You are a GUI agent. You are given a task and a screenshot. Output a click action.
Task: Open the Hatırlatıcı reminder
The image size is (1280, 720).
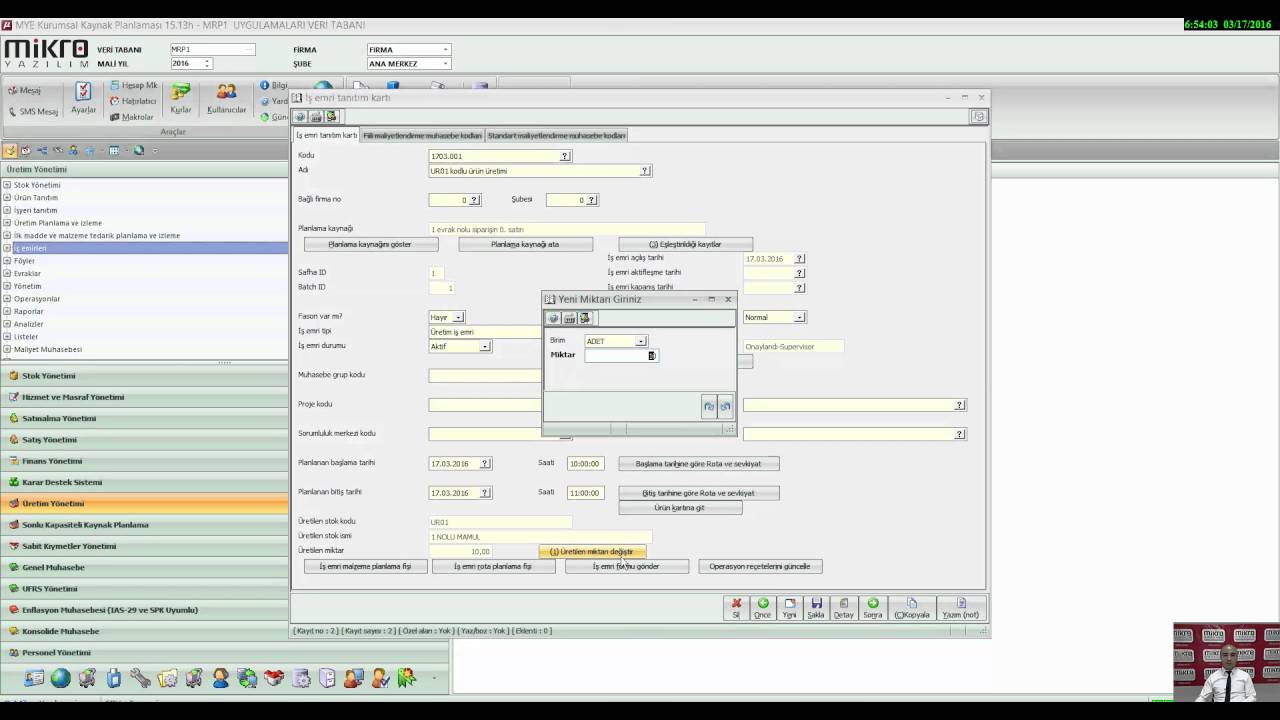[x=133, y=101]
